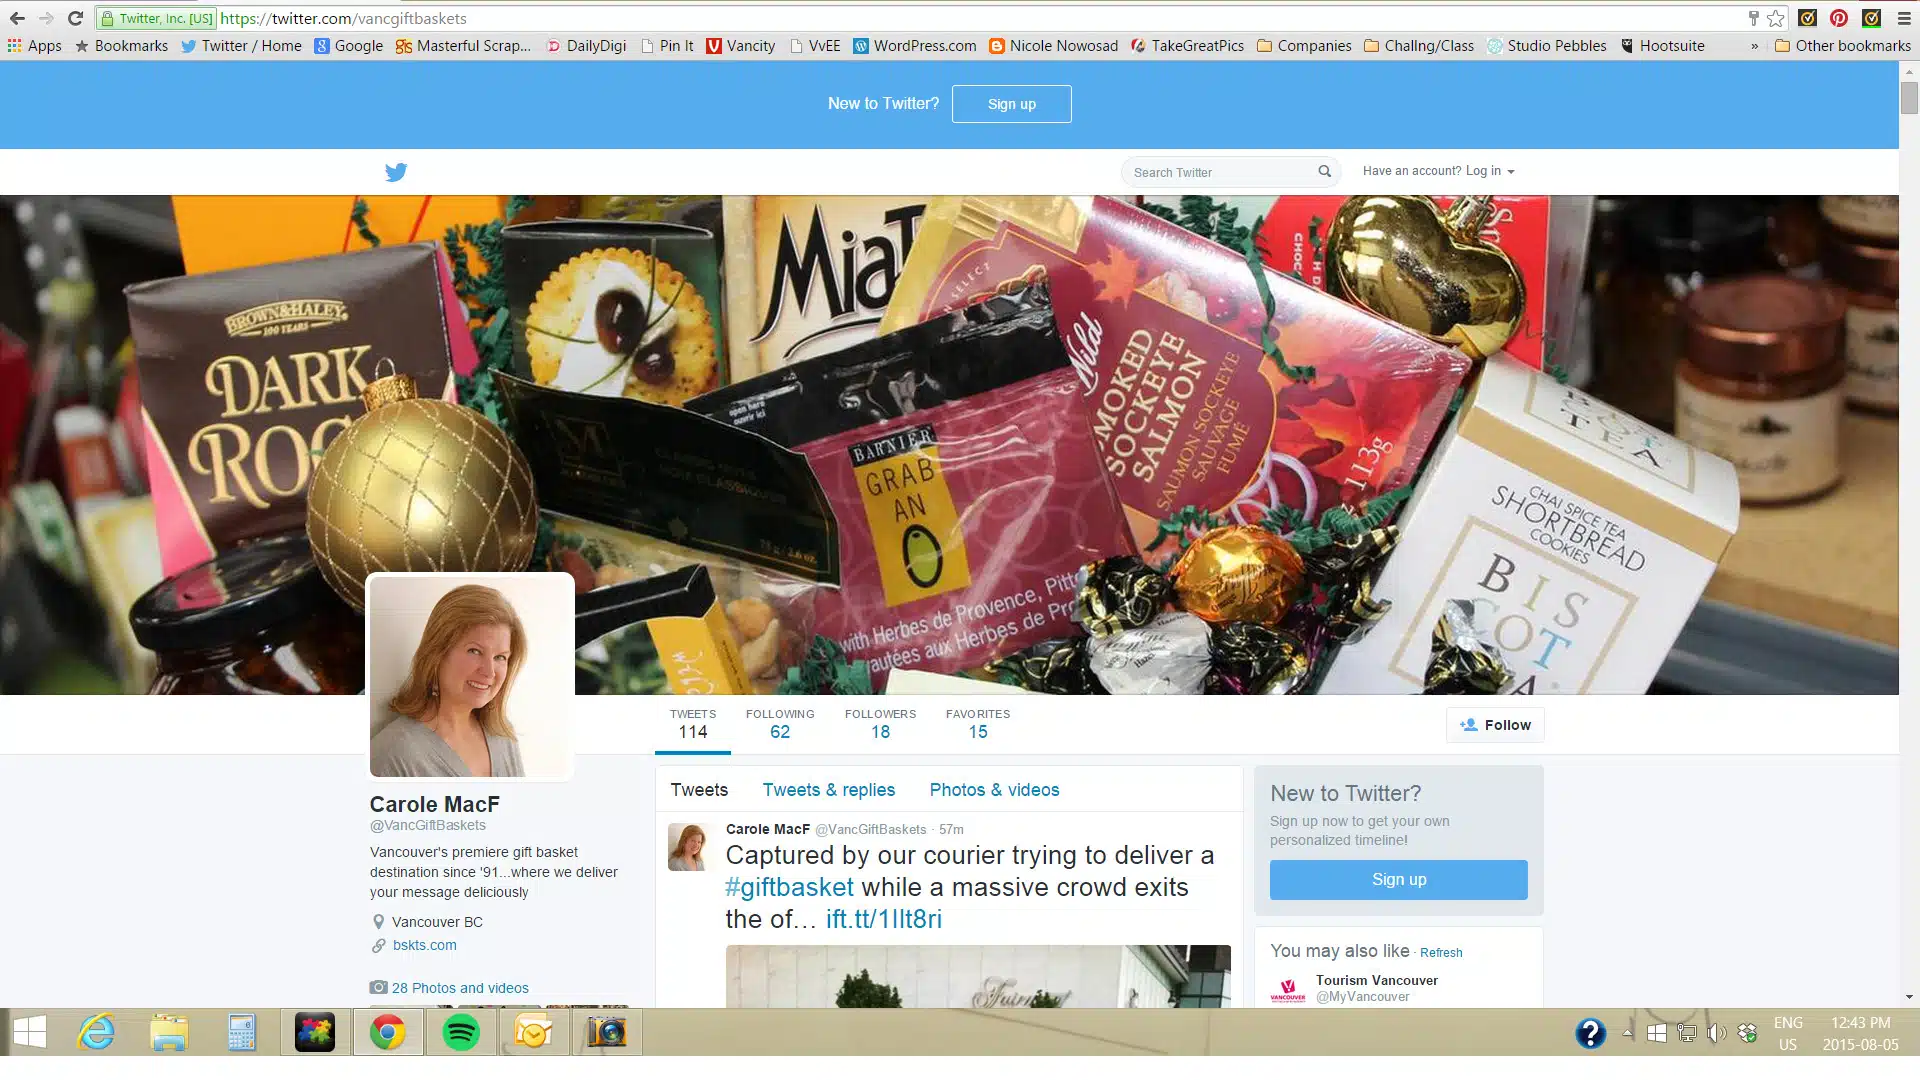Open the large profile photo

pyautogui.click(x=470, y=677)
